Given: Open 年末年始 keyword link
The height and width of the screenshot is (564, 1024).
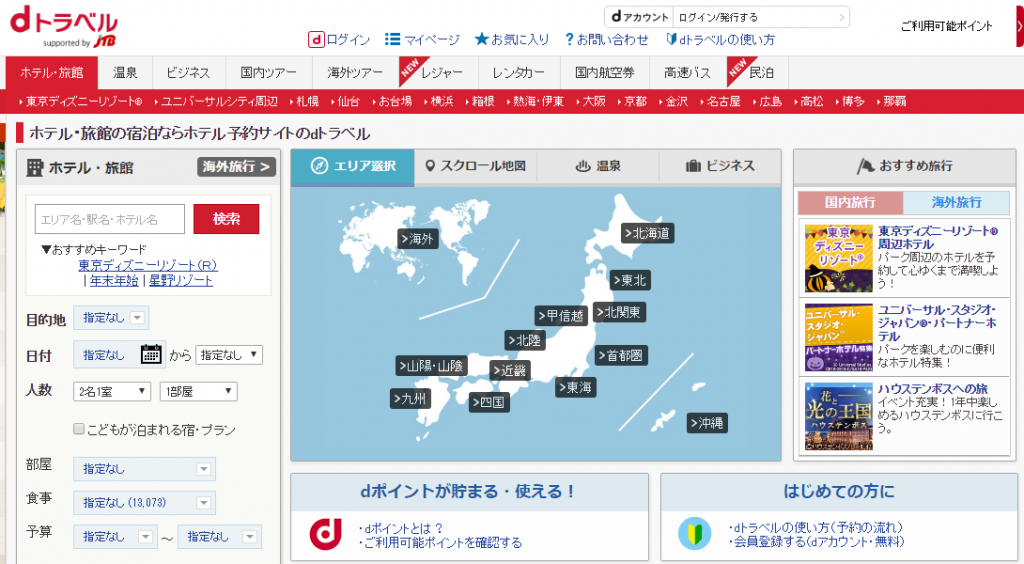Looking at the screenshot, I should [114, 281].
